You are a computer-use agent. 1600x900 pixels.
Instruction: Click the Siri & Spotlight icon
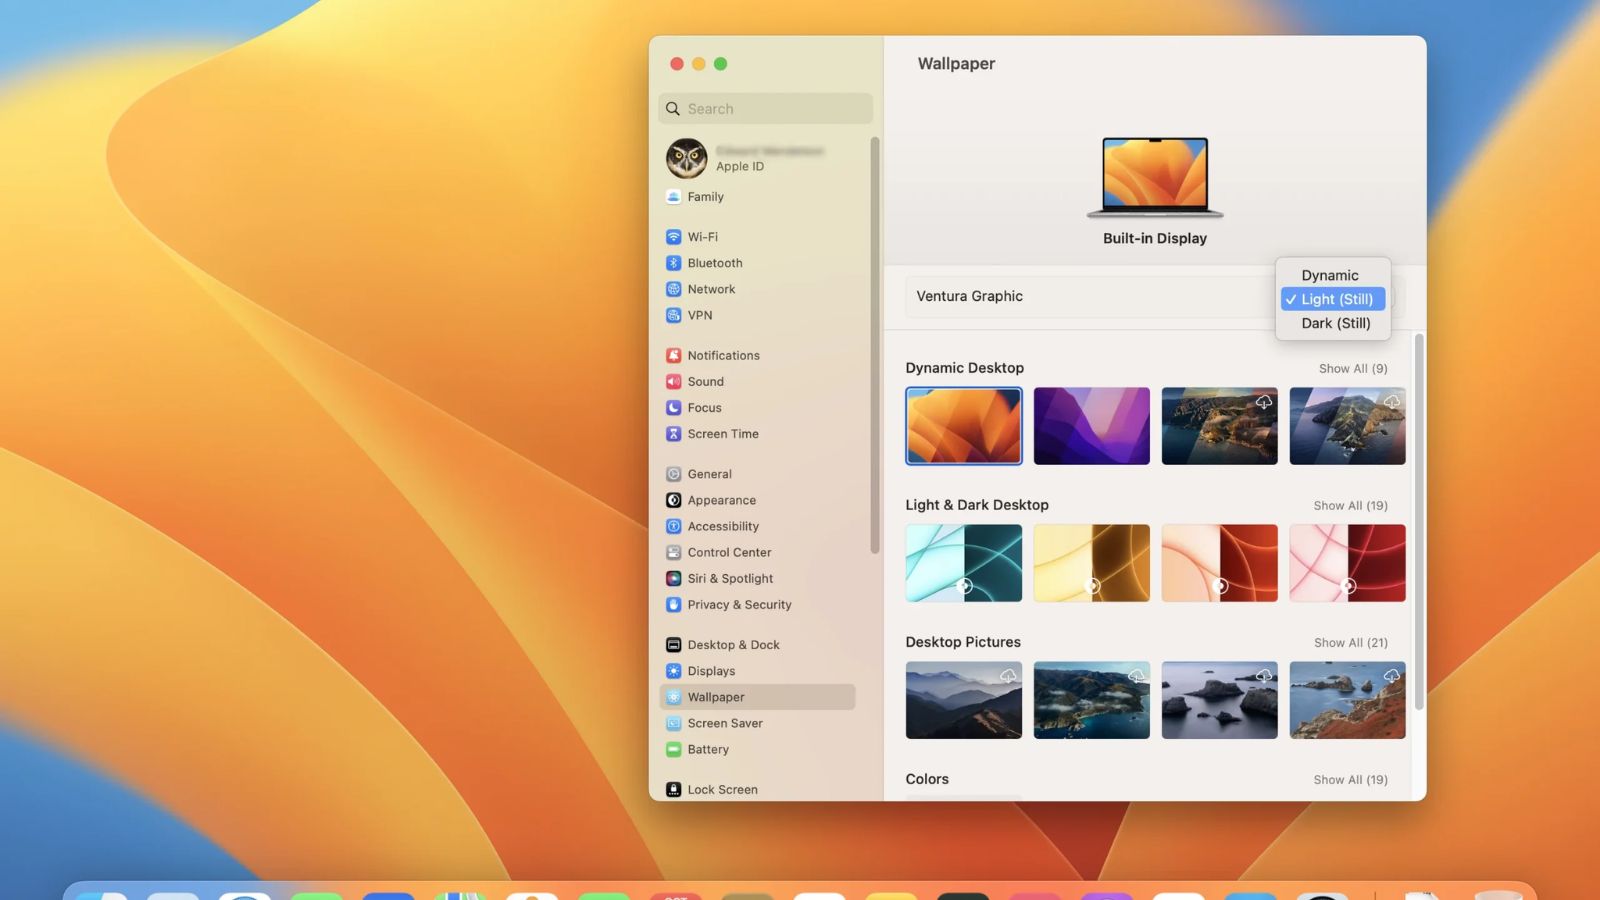click(674, 578)
